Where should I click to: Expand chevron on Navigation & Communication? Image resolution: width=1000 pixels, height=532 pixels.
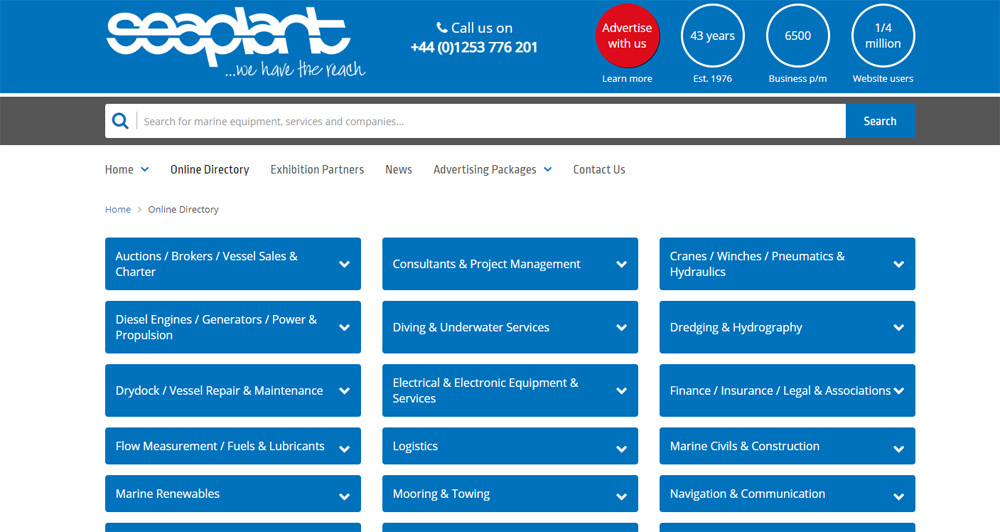899,496
